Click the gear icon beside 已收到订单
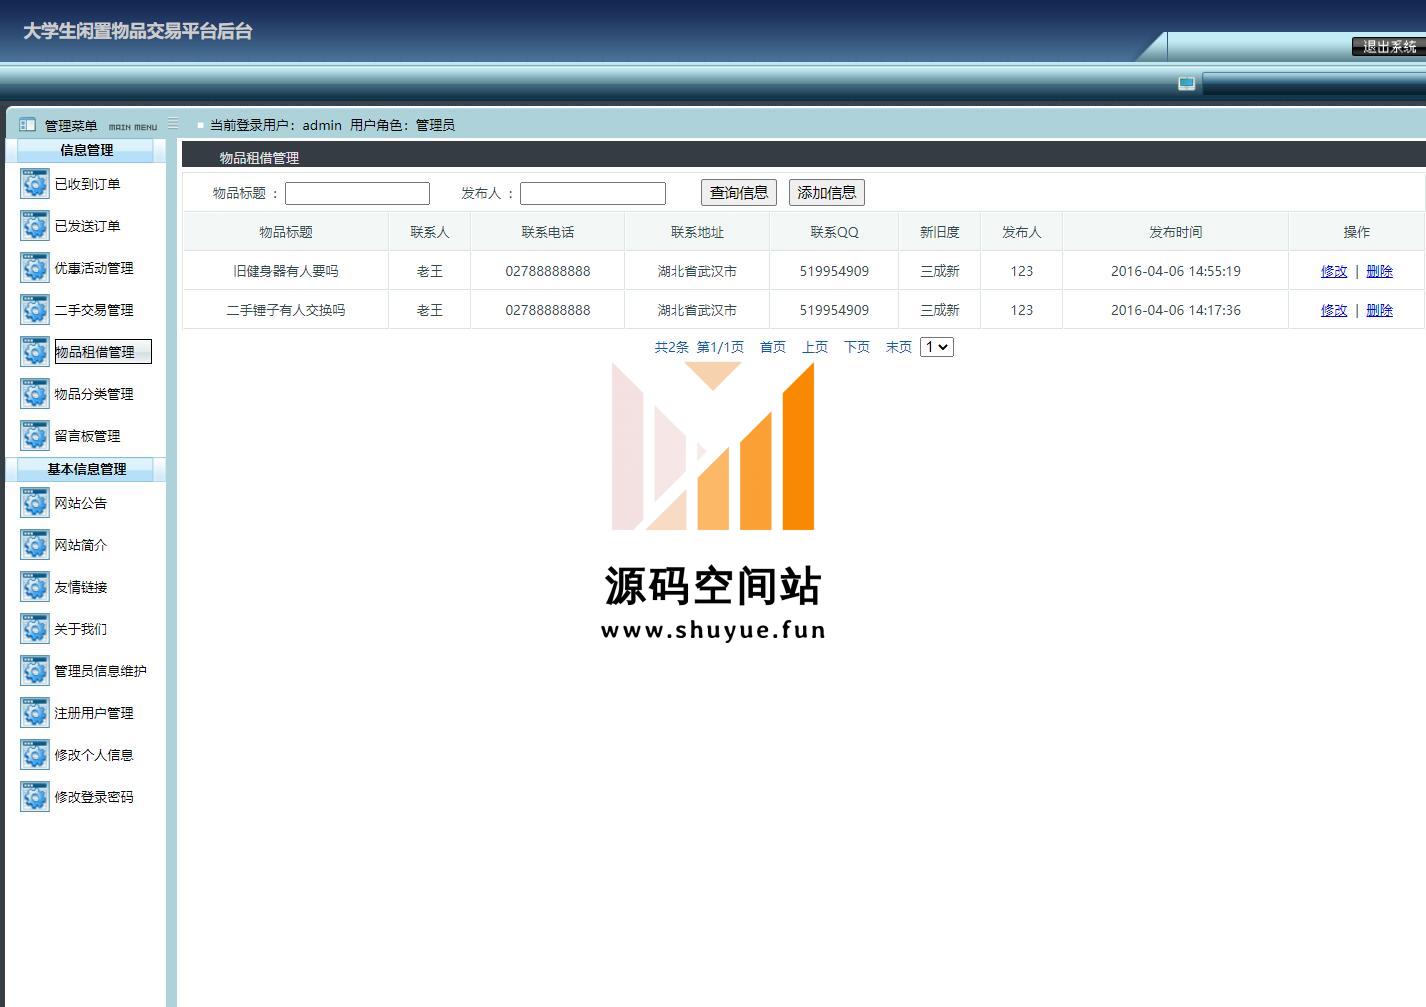 [35, 184]
